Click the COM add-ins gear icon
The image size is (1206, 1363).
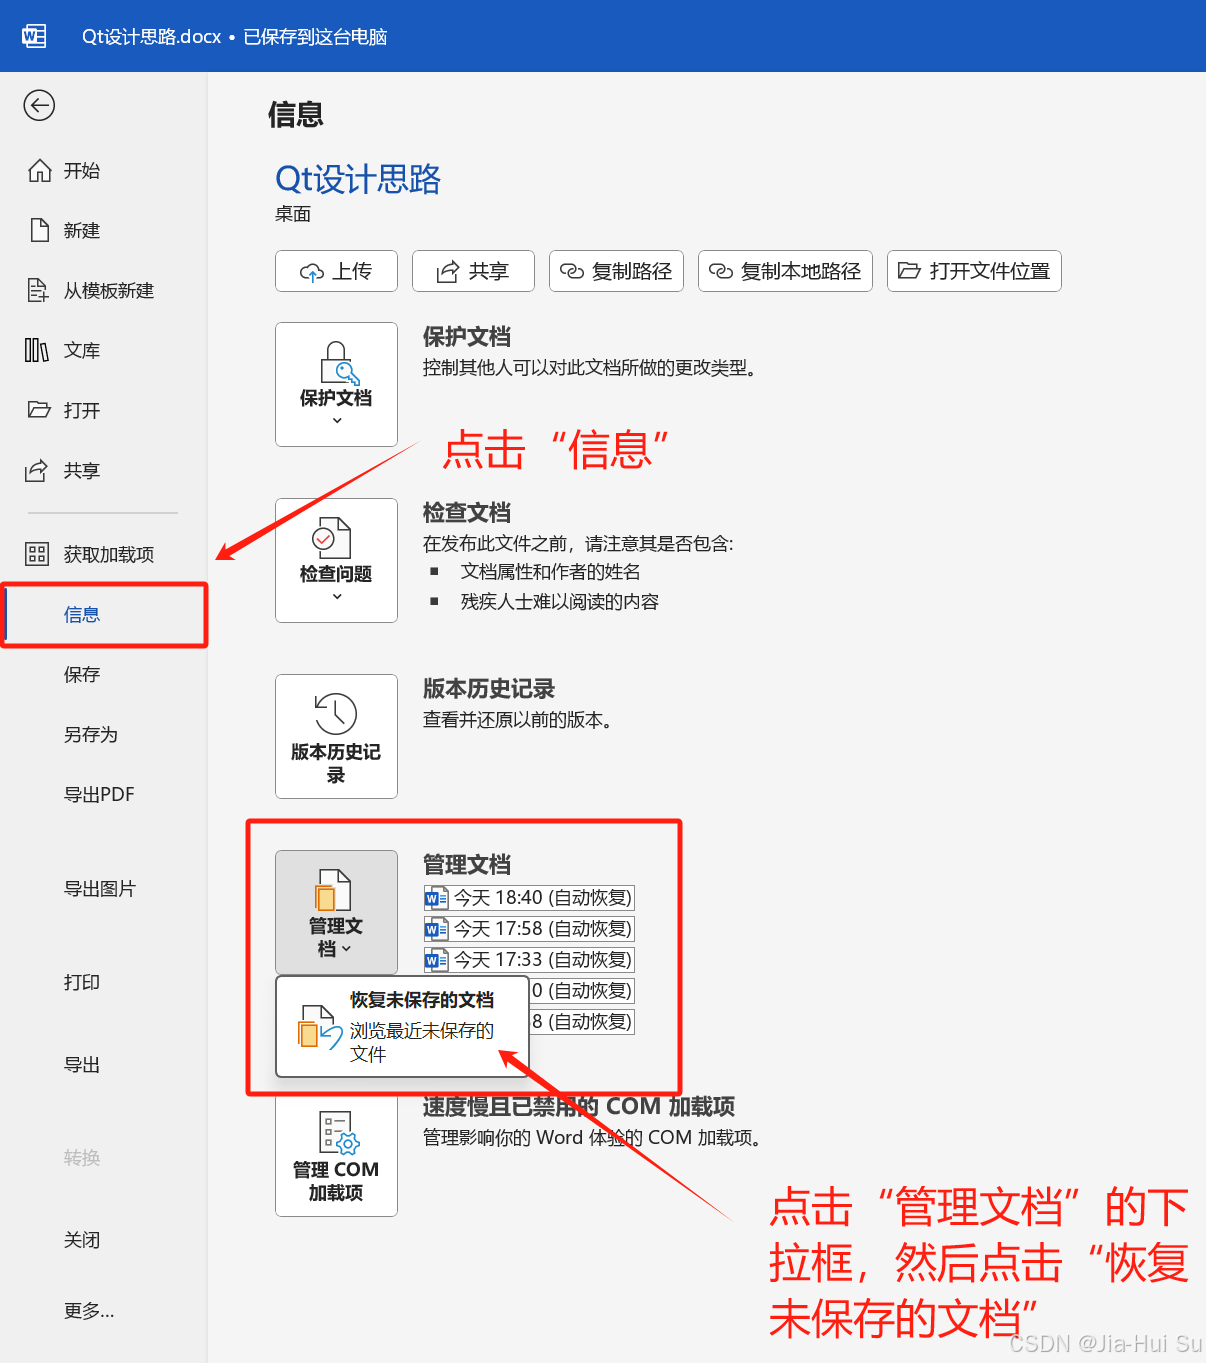338,1134
